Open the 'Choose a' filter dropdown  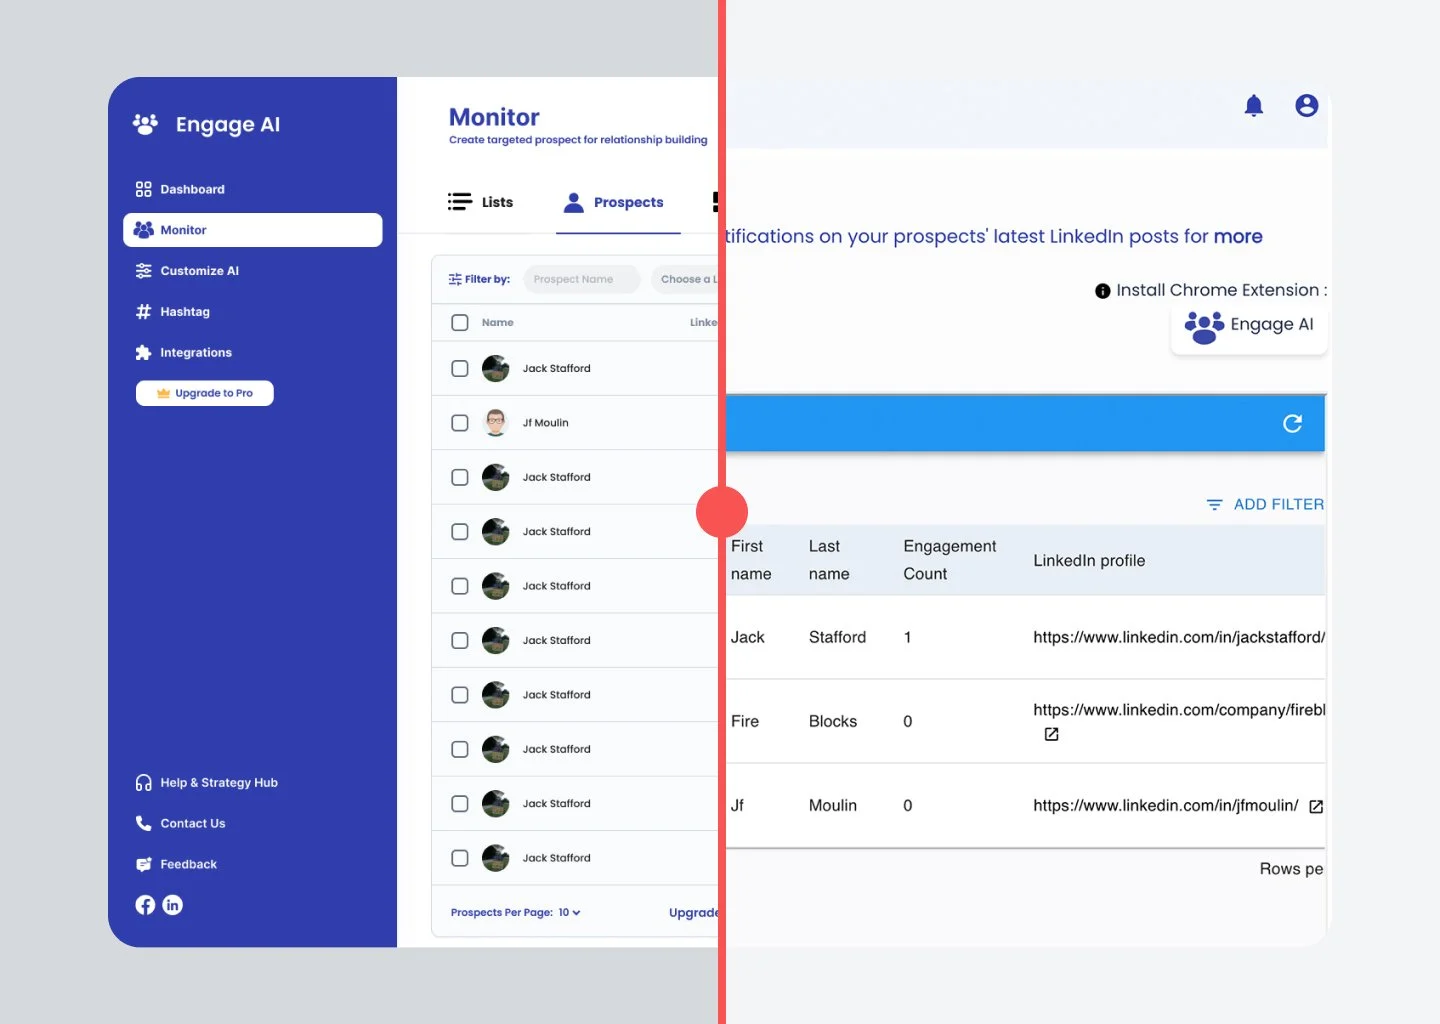tap(686, 279)
